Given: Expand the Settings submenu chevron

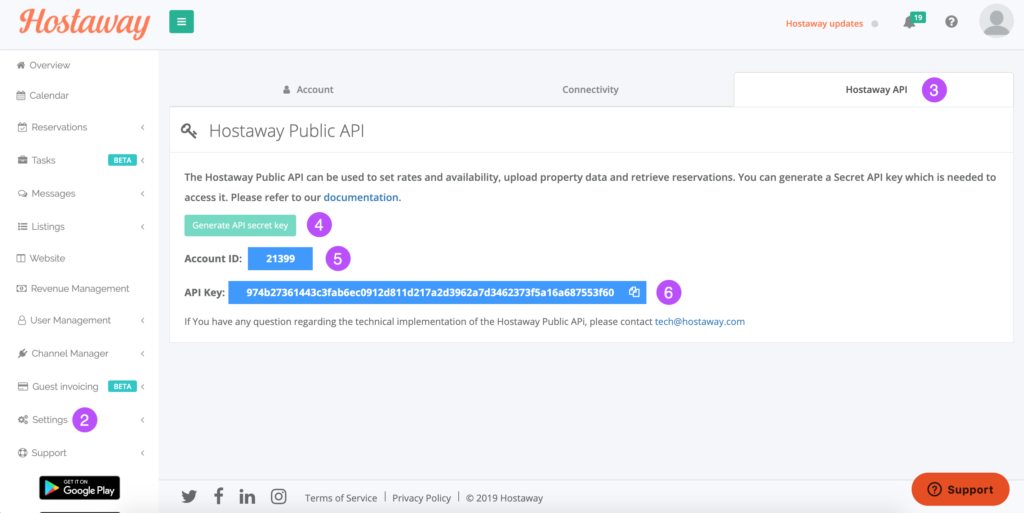Looking at the screenshot, I should coord(142,420).
